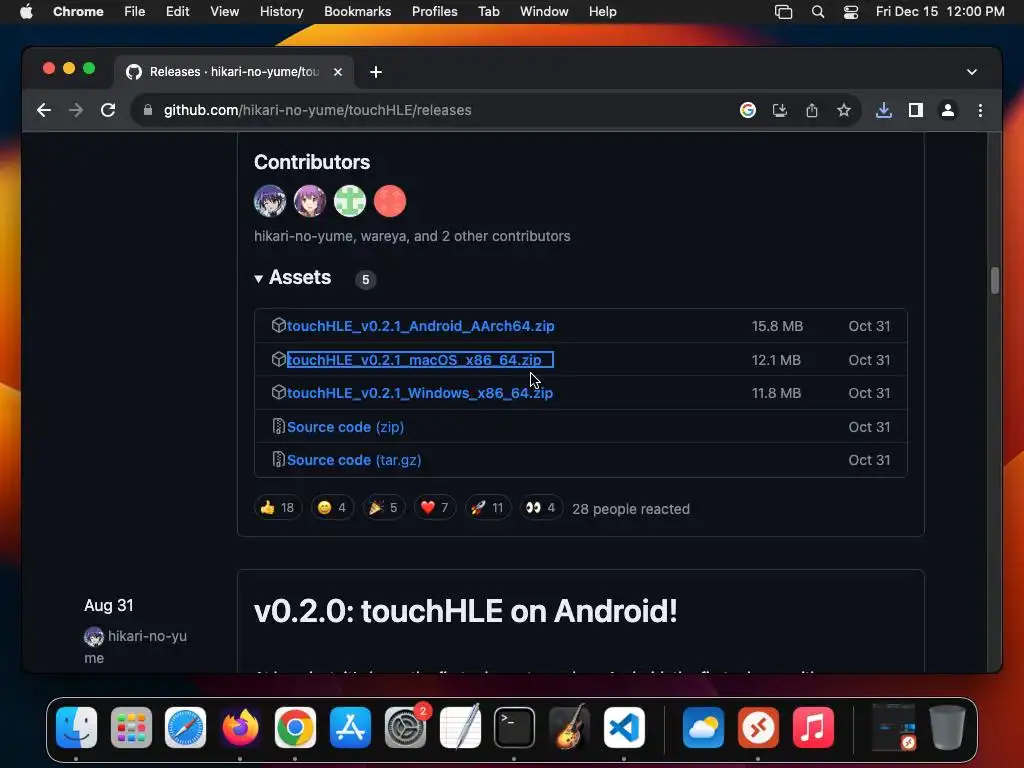Open Finder from the Dock
1024x768 pixels.
click(76, 727)
